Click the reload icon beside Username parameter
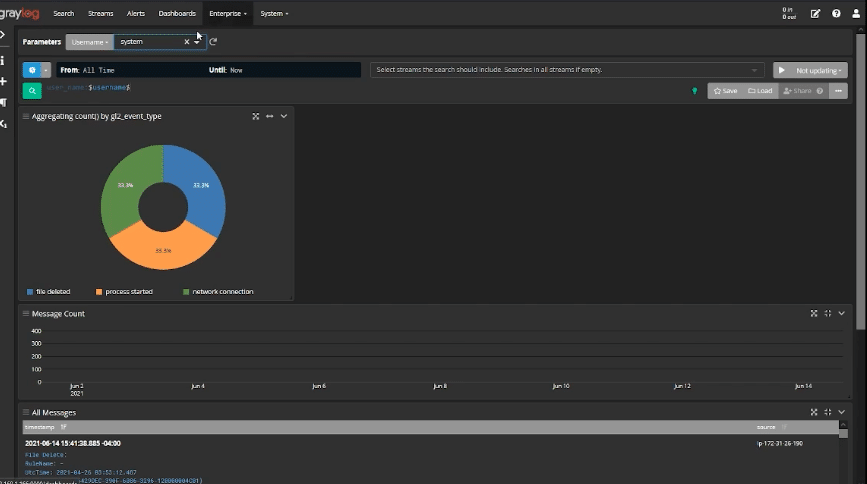 [213, 42]
